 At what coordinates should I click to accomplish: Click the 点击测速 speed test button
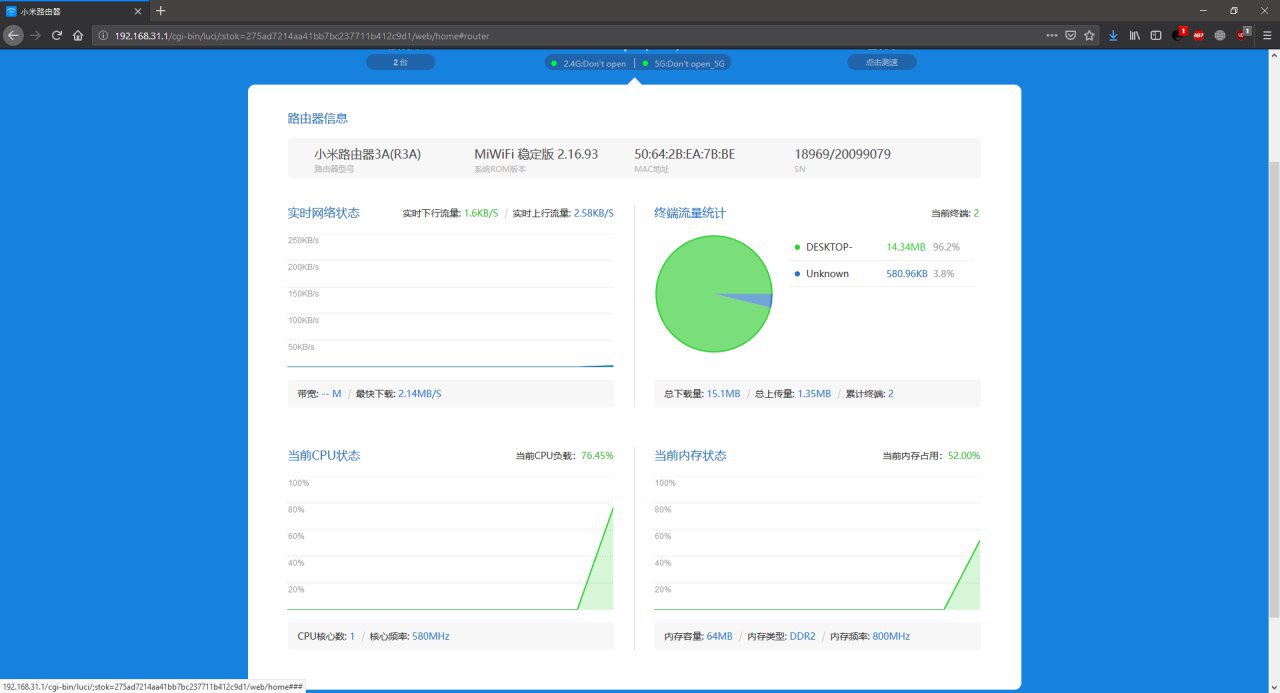pyautogui.click(x=882, y=62)
